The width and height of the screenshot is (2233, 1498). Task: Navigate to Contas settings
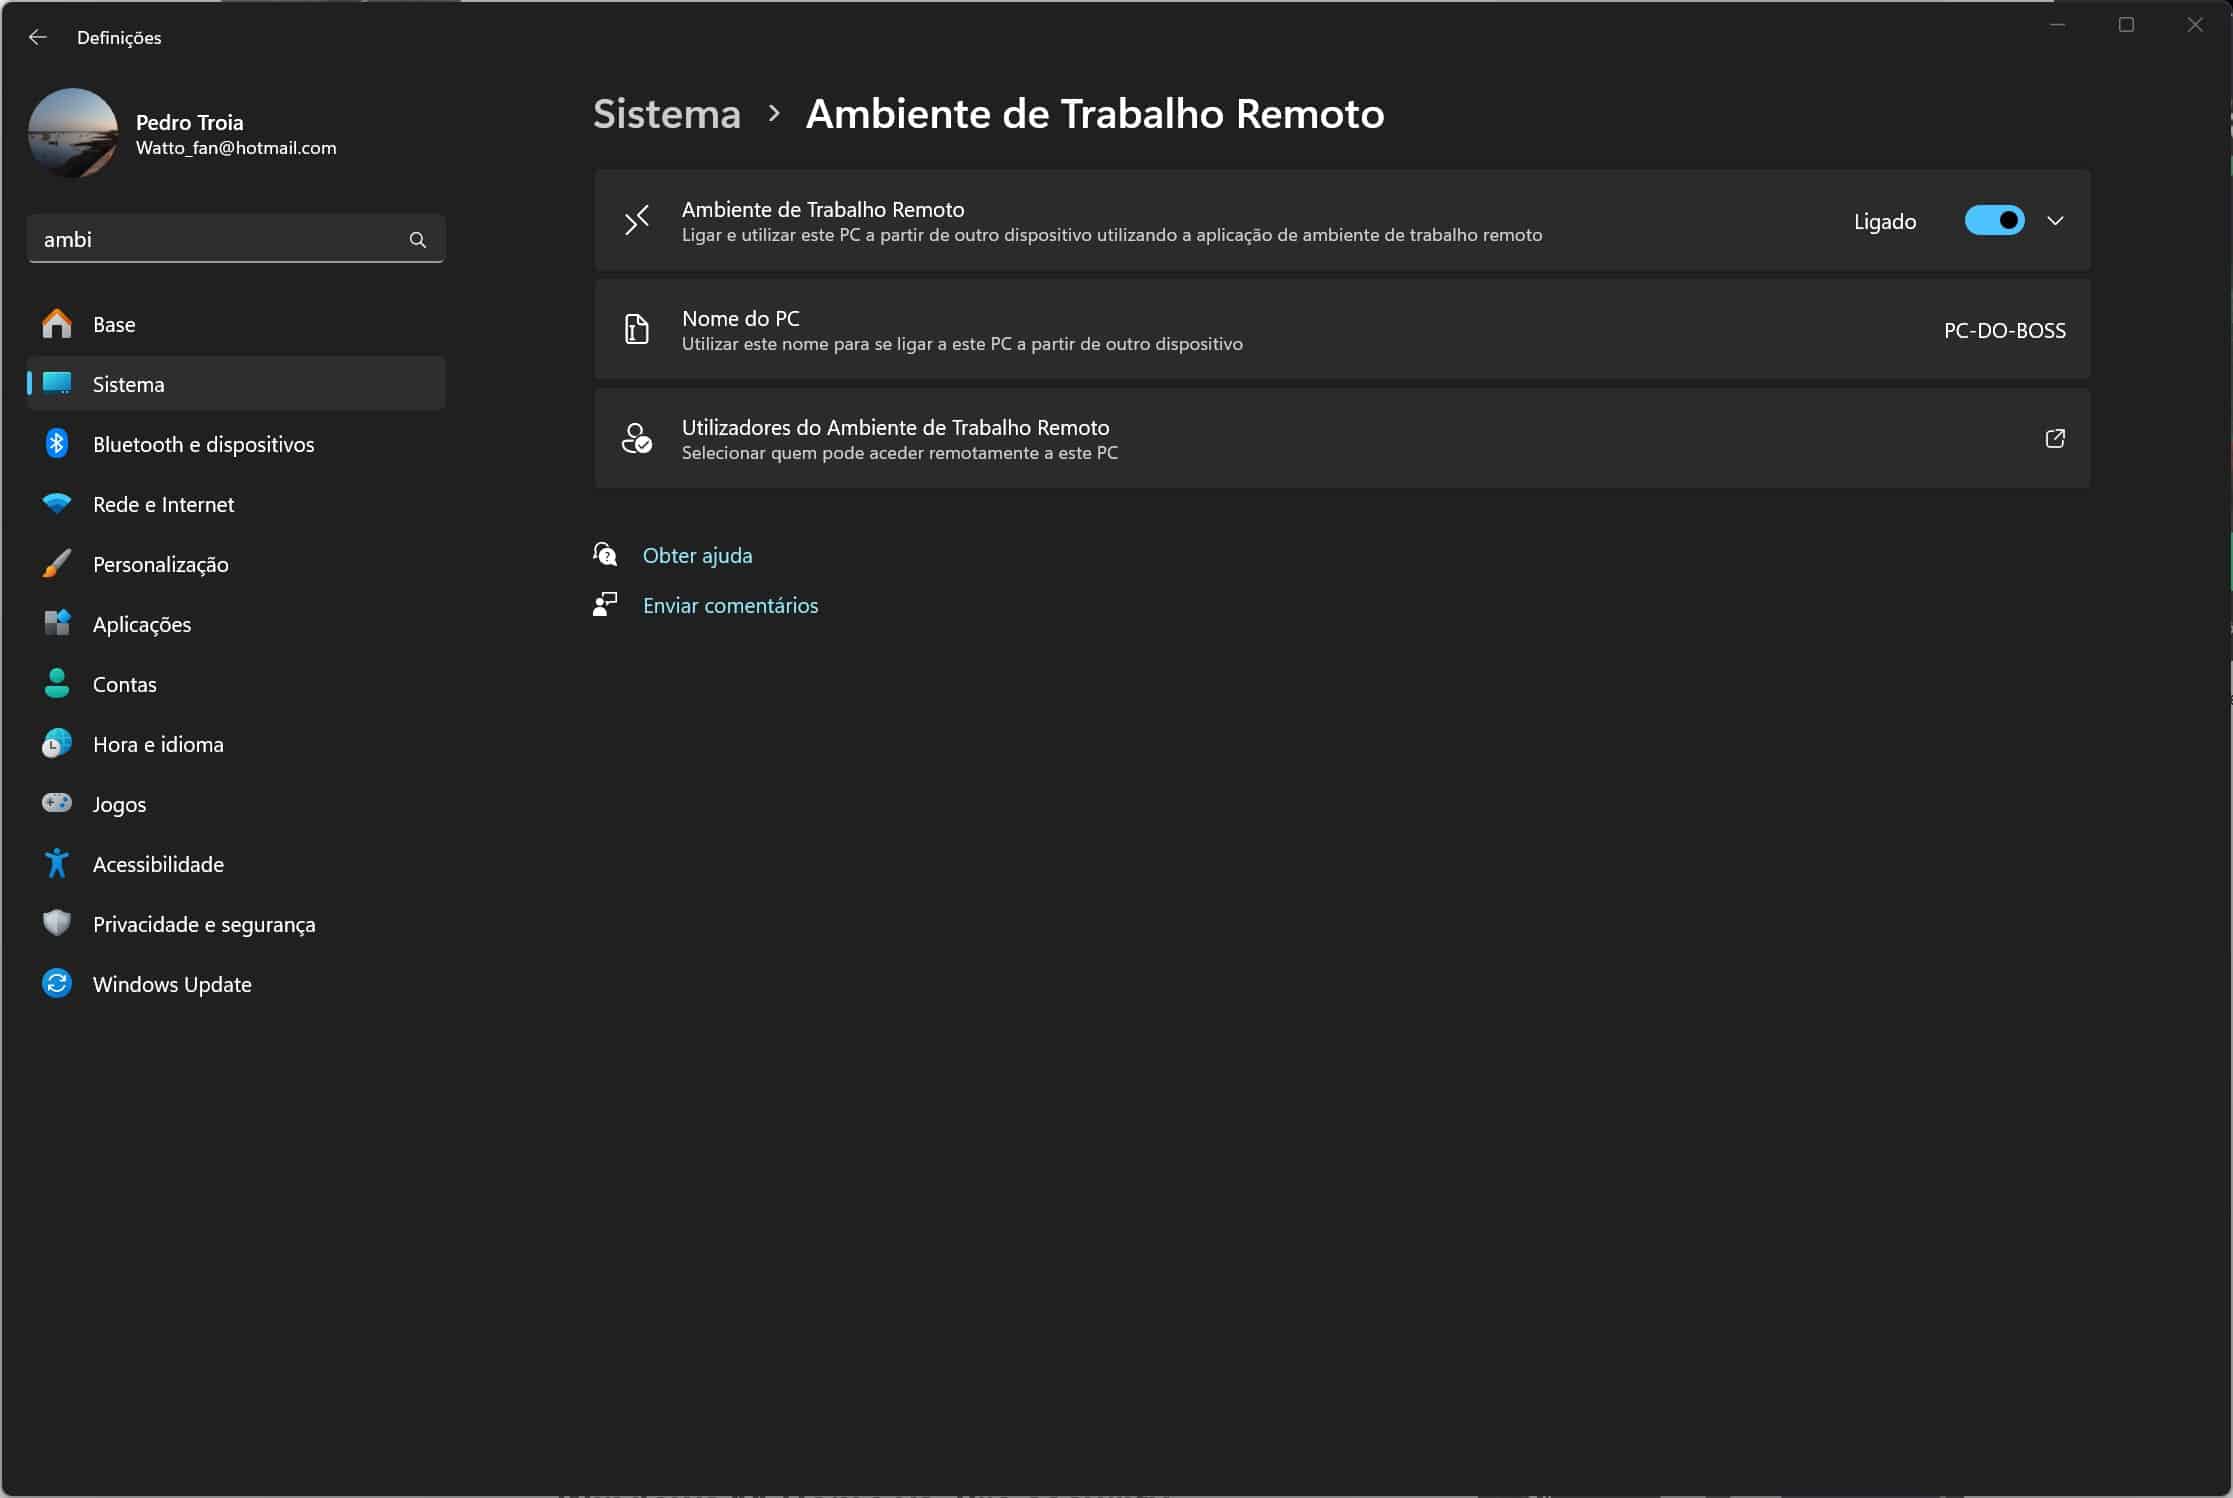pyautogui.click(x=125, y=684)
